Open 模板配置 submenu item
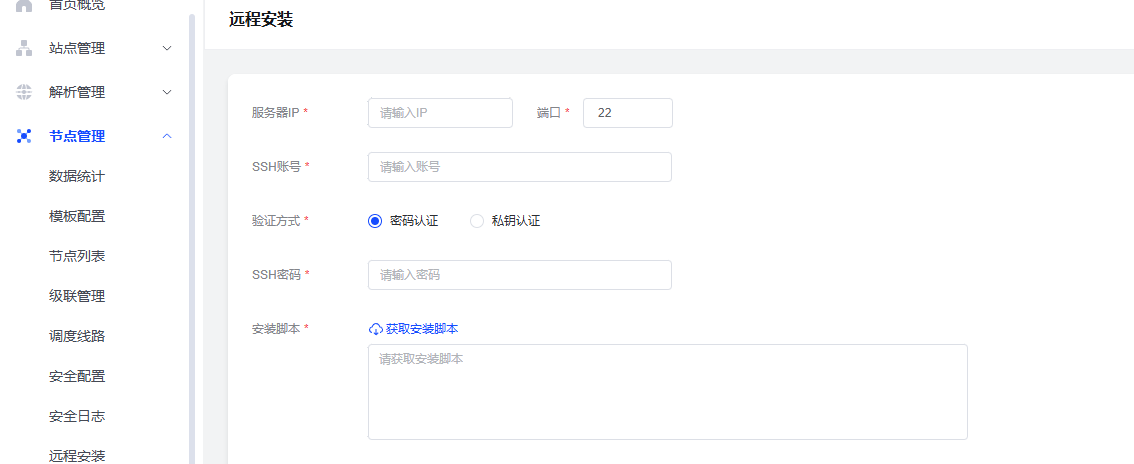The image size is (1134, 464). (x=77, y=216)
